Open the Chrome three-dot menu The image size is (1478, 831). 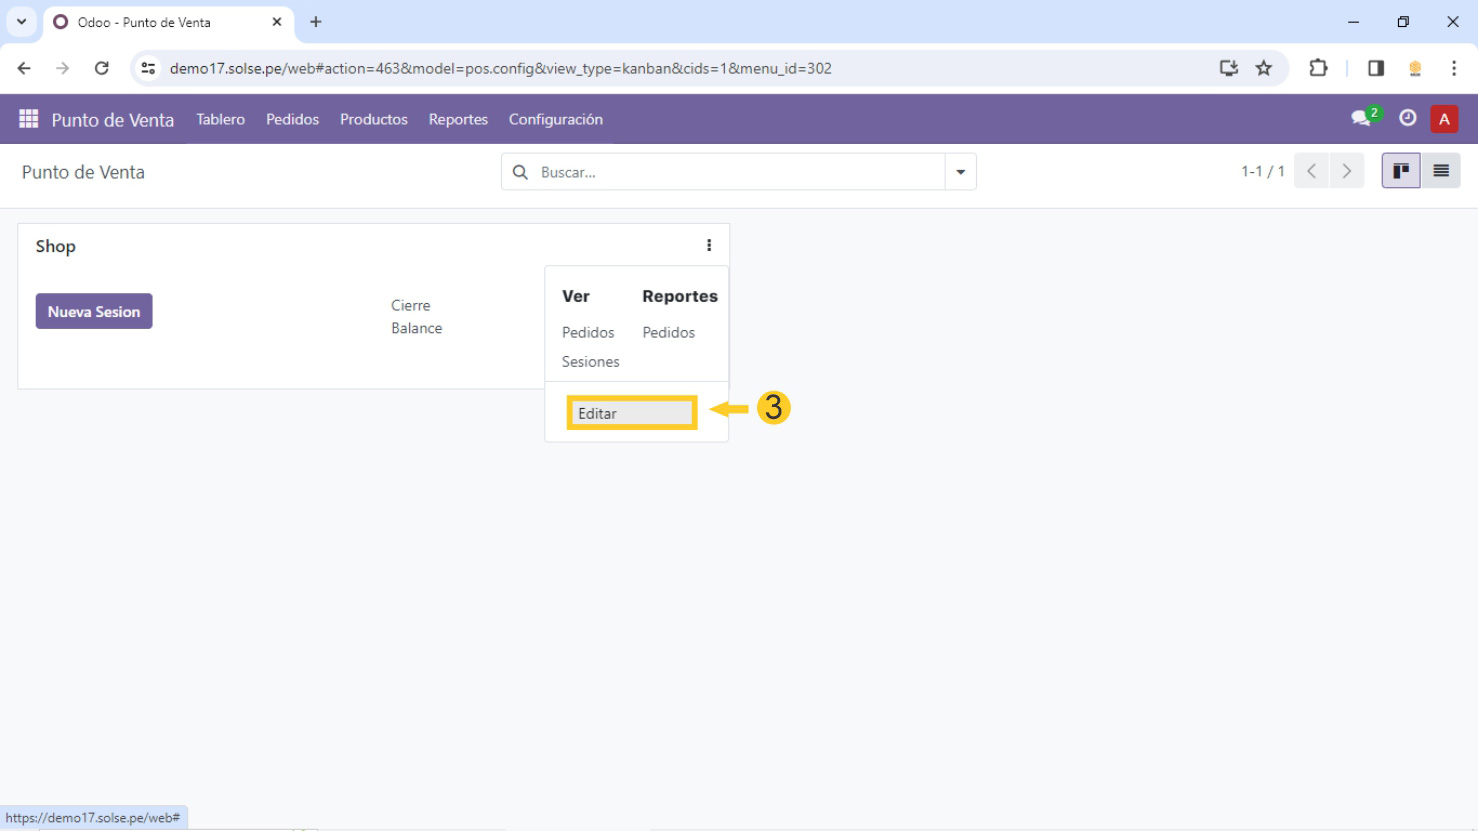click(x=1453, y=68)
